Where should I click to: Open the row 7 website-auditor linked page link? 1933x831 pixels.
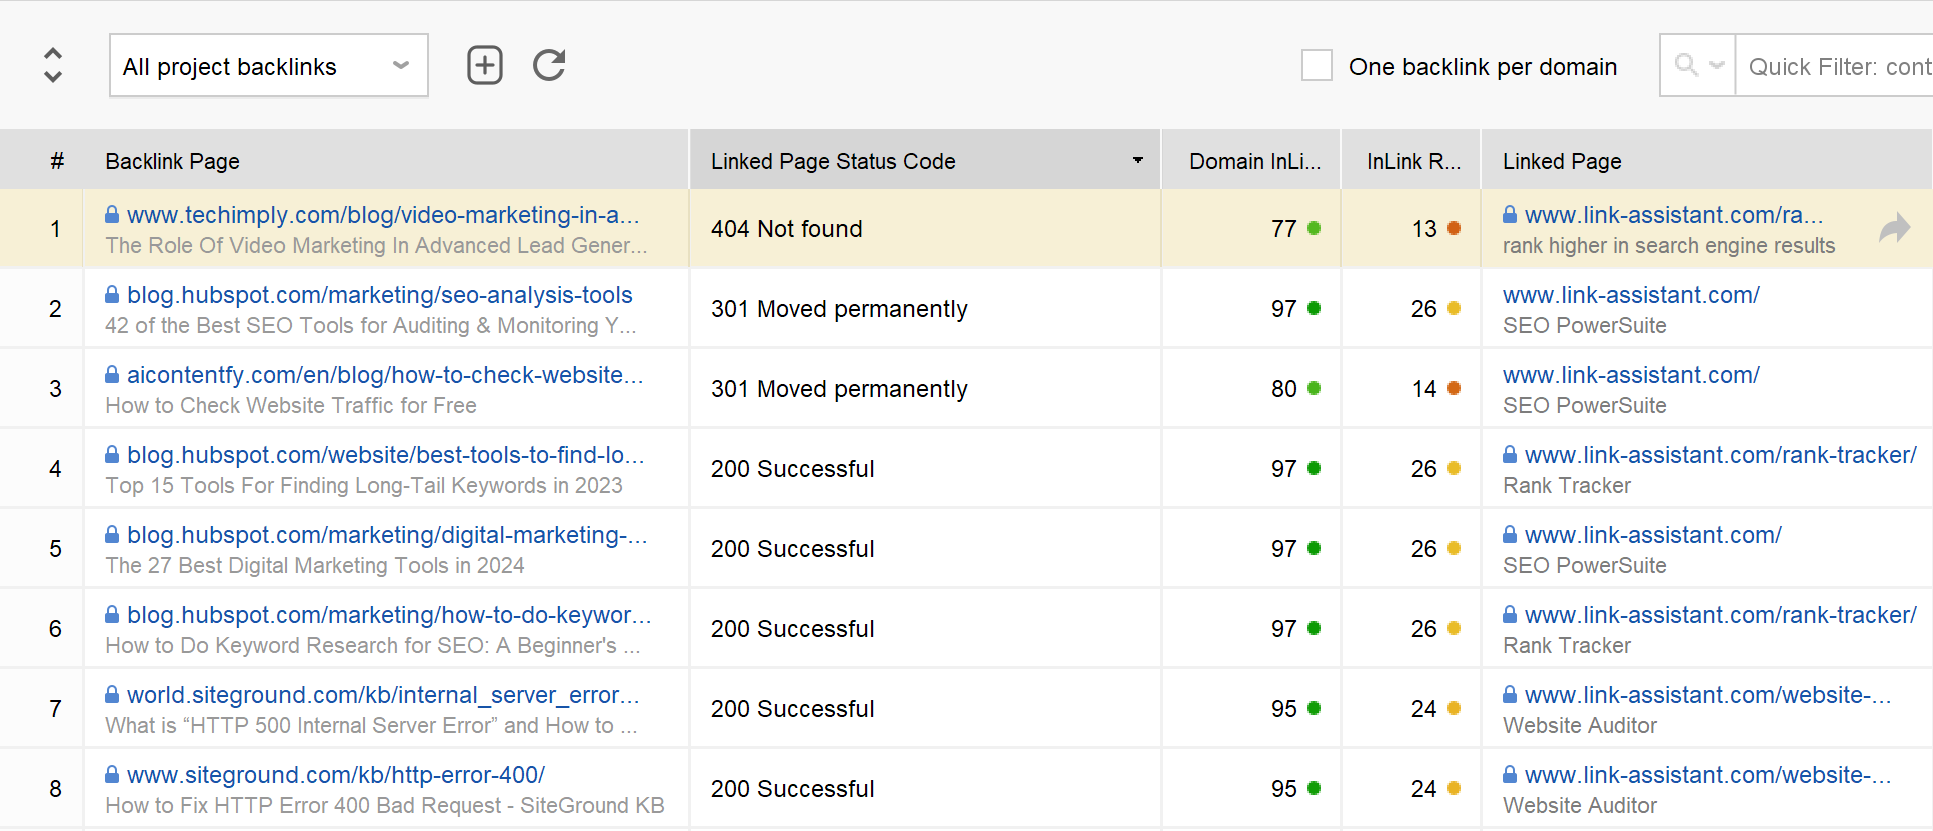point(1708,695)
